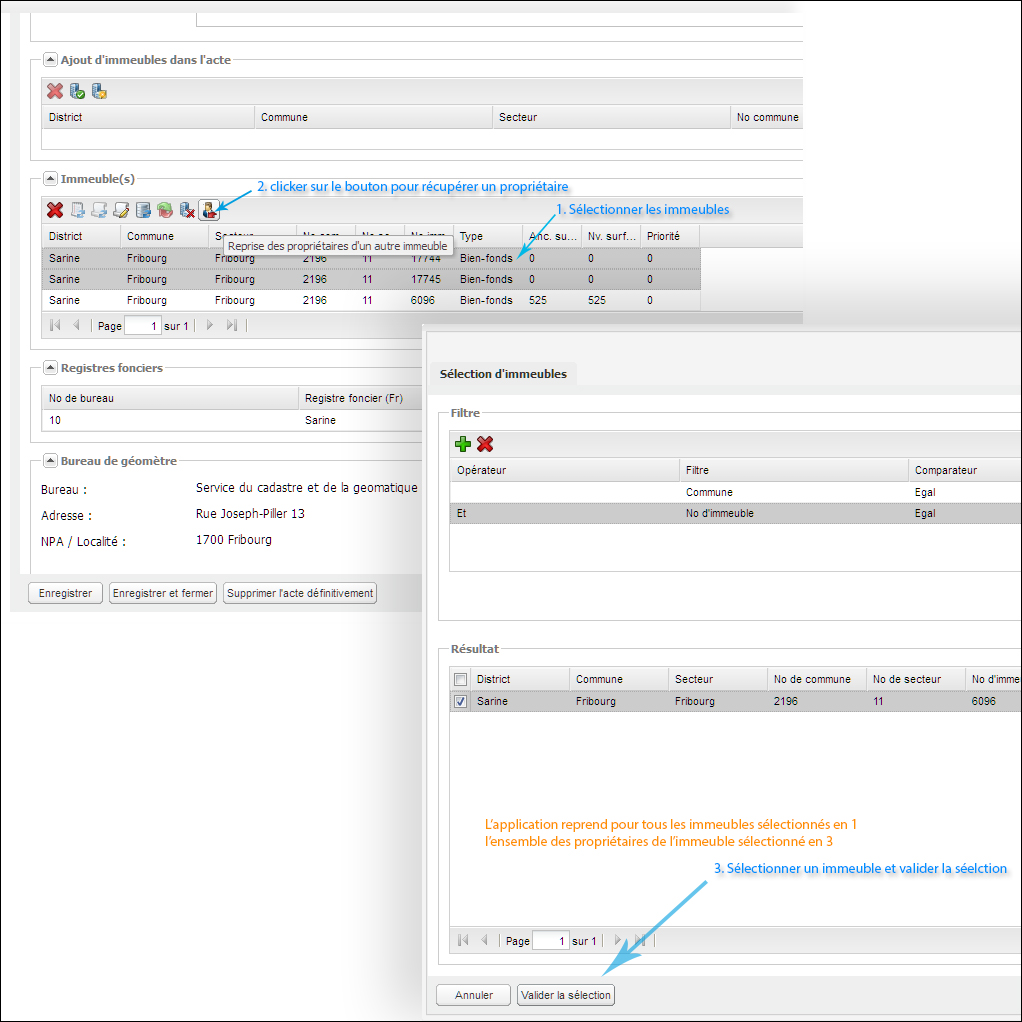The width and height of the screenshot is (1022, 1022).
Task: Click green and red refresh icon in Immeuble(s) toolbar
Action: tap(164, 210)
